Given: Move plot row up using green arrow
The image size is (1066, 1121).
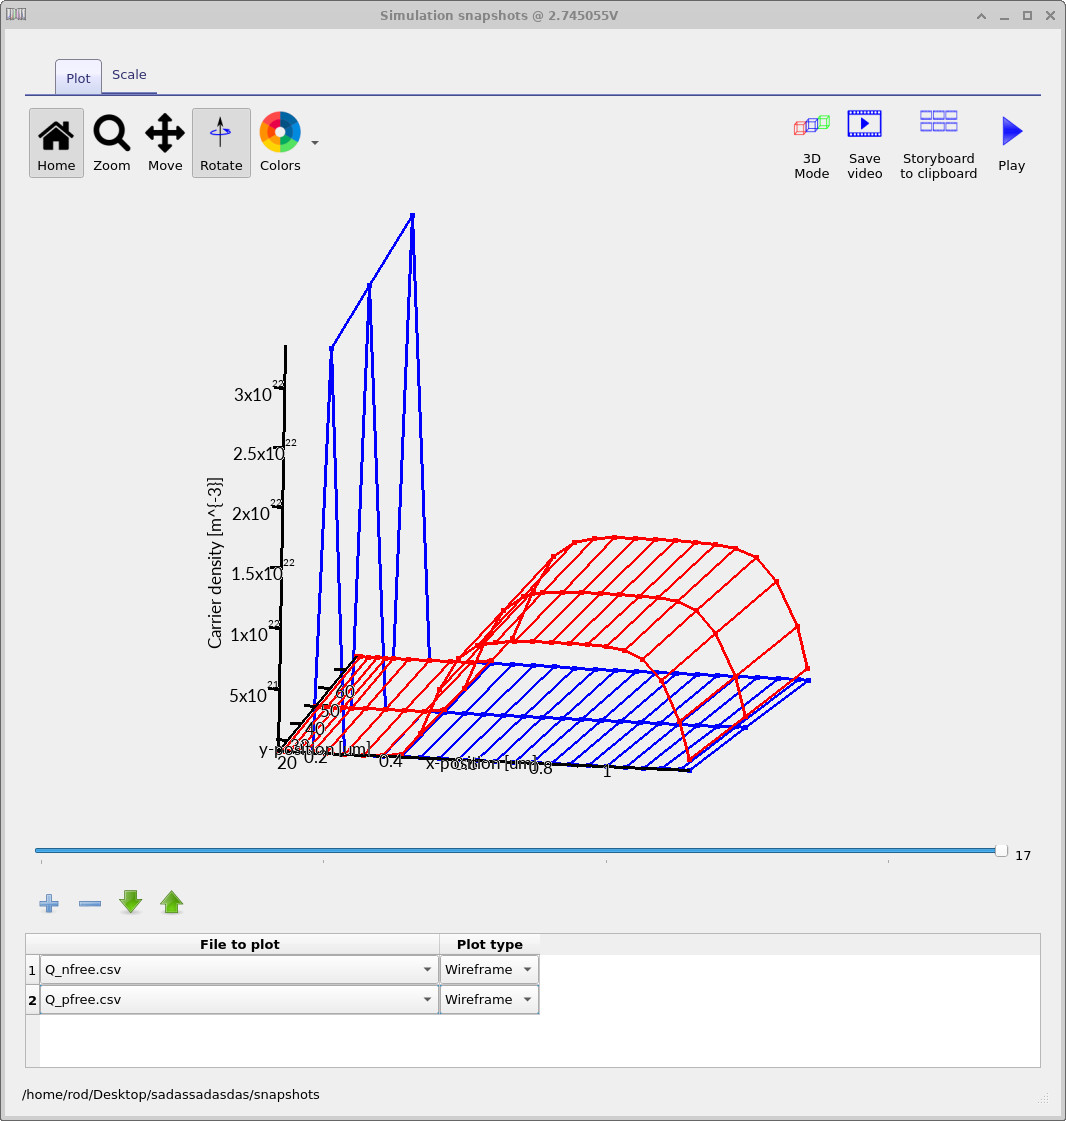Looking at the screenshot, I should point(171,903).
